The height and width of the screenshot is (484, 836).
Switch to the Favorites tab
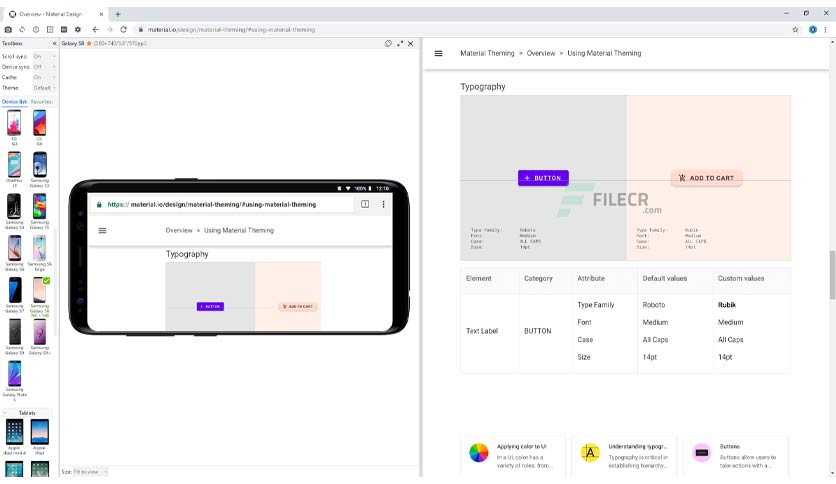click(x=42, y=102)
